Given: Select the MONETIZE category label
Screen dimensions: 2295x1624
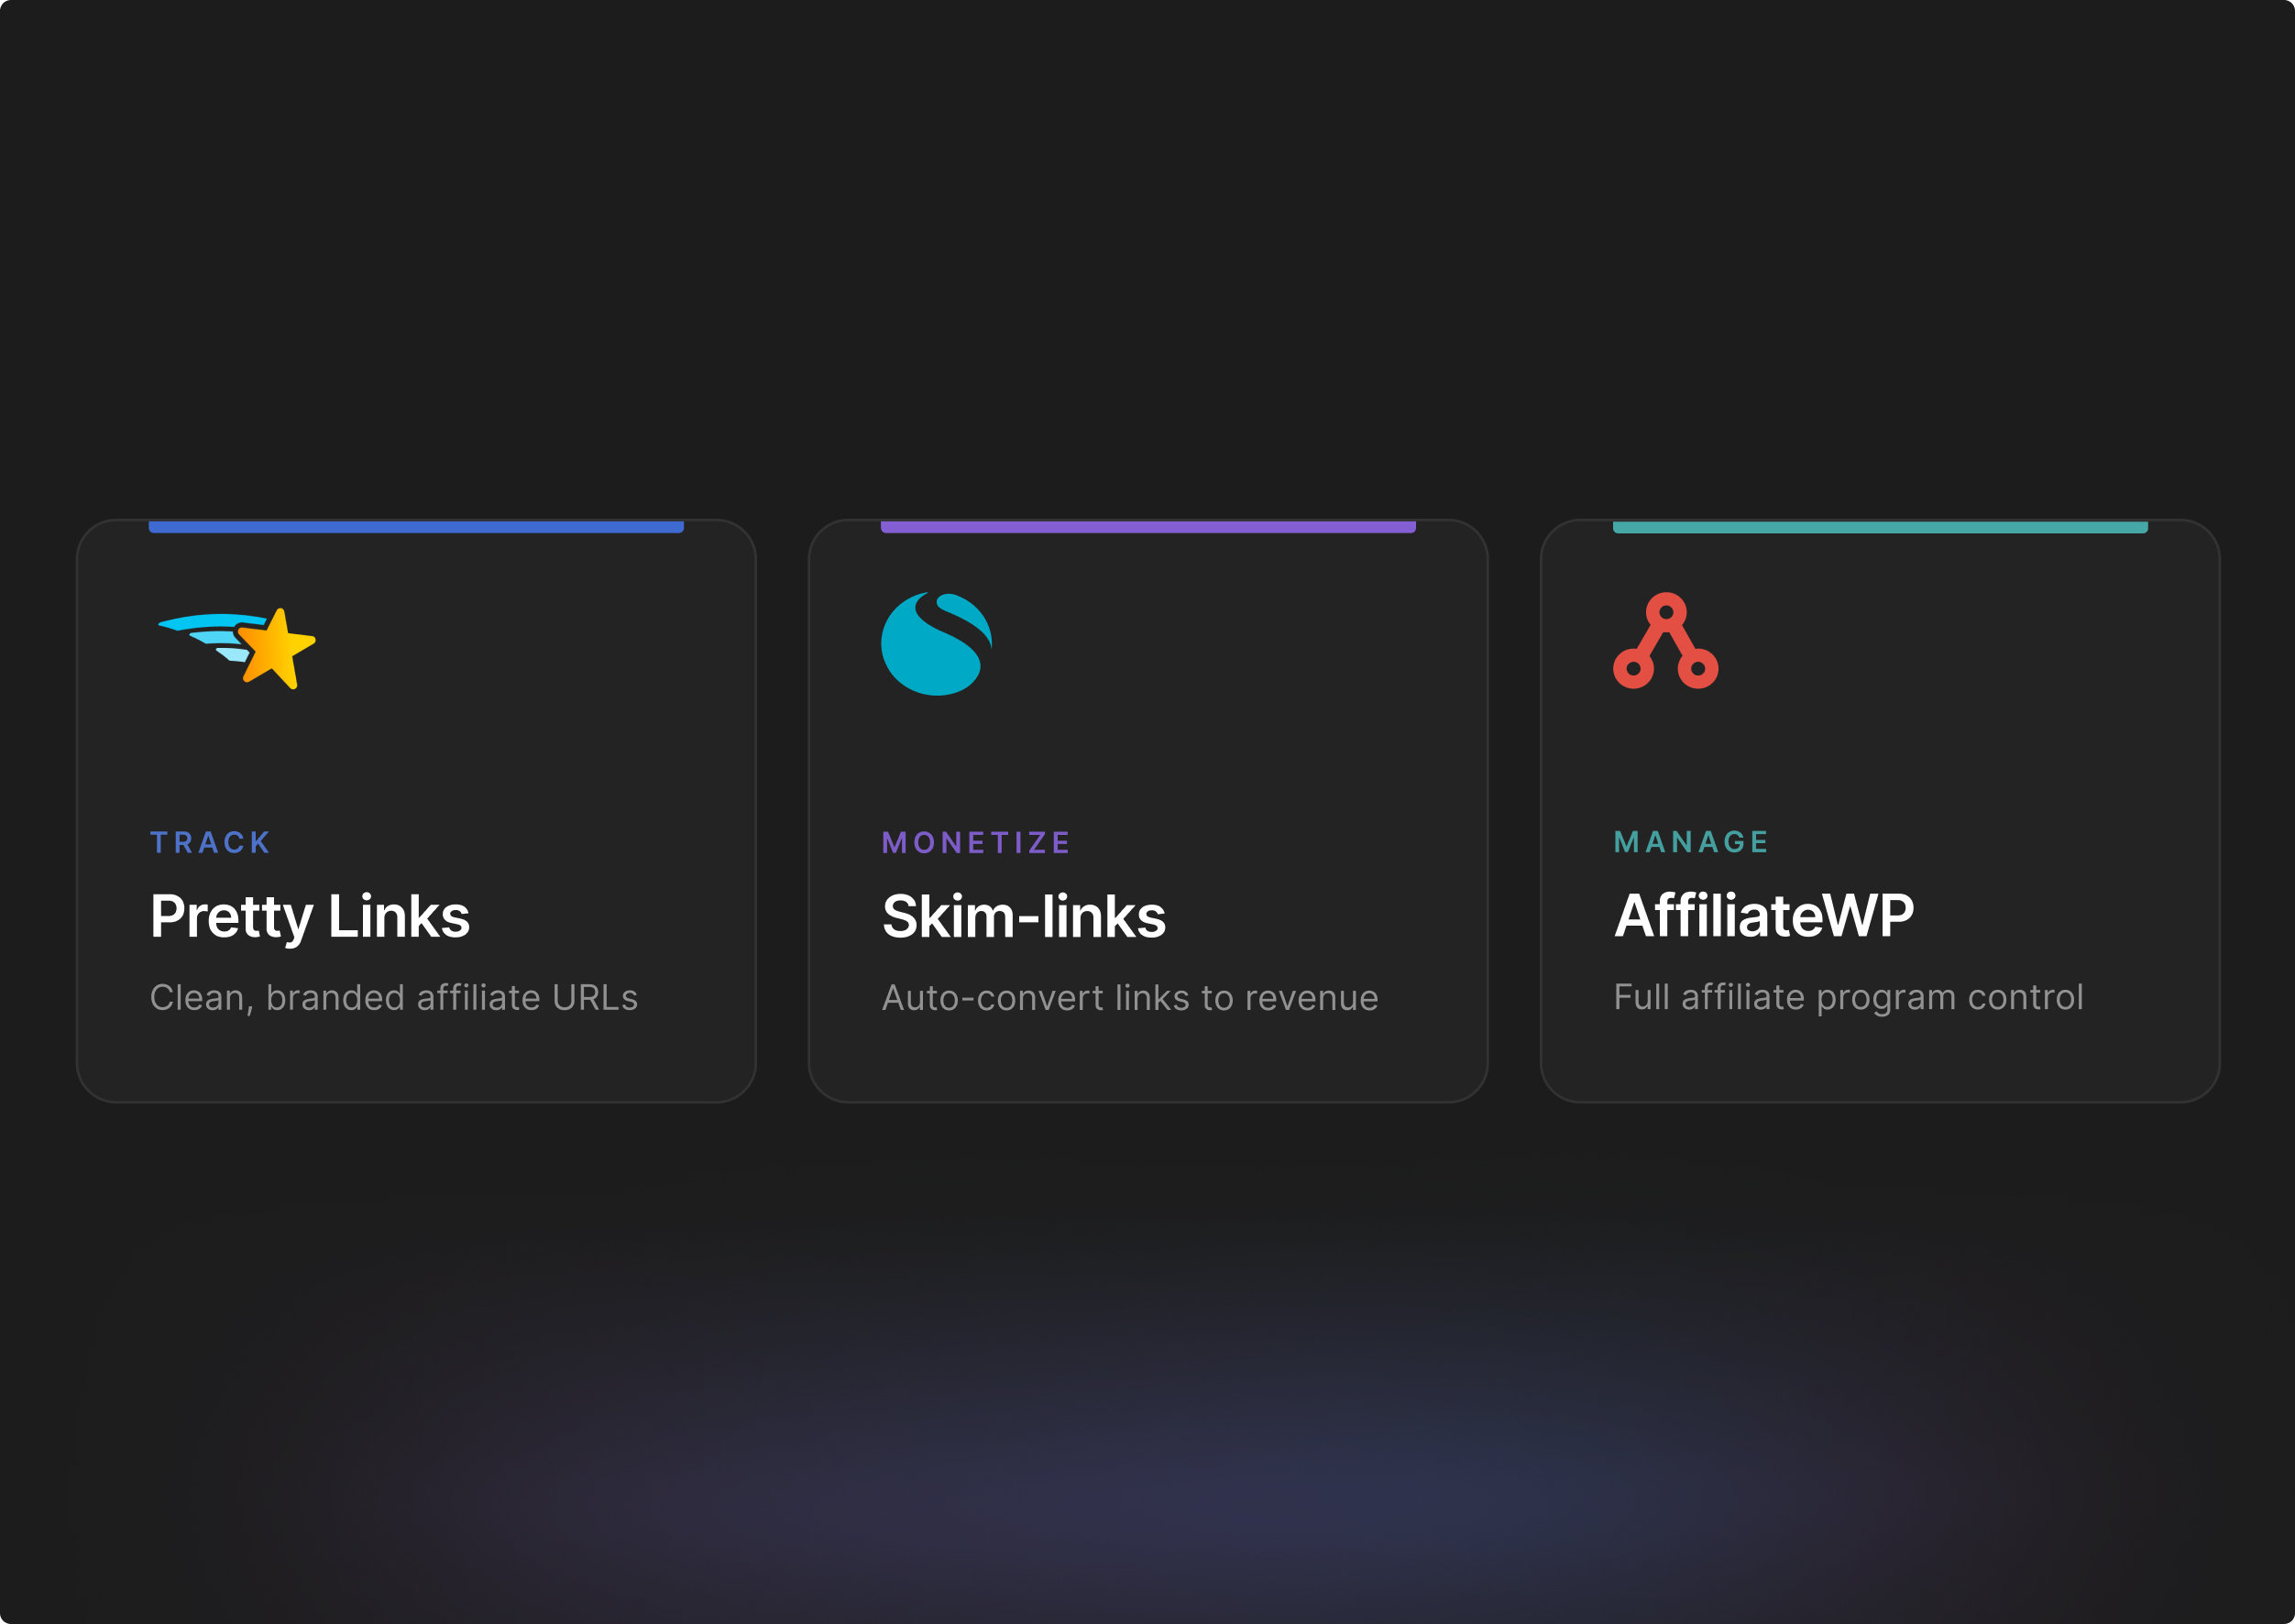Looking at the screenshot, I should 975,843.
